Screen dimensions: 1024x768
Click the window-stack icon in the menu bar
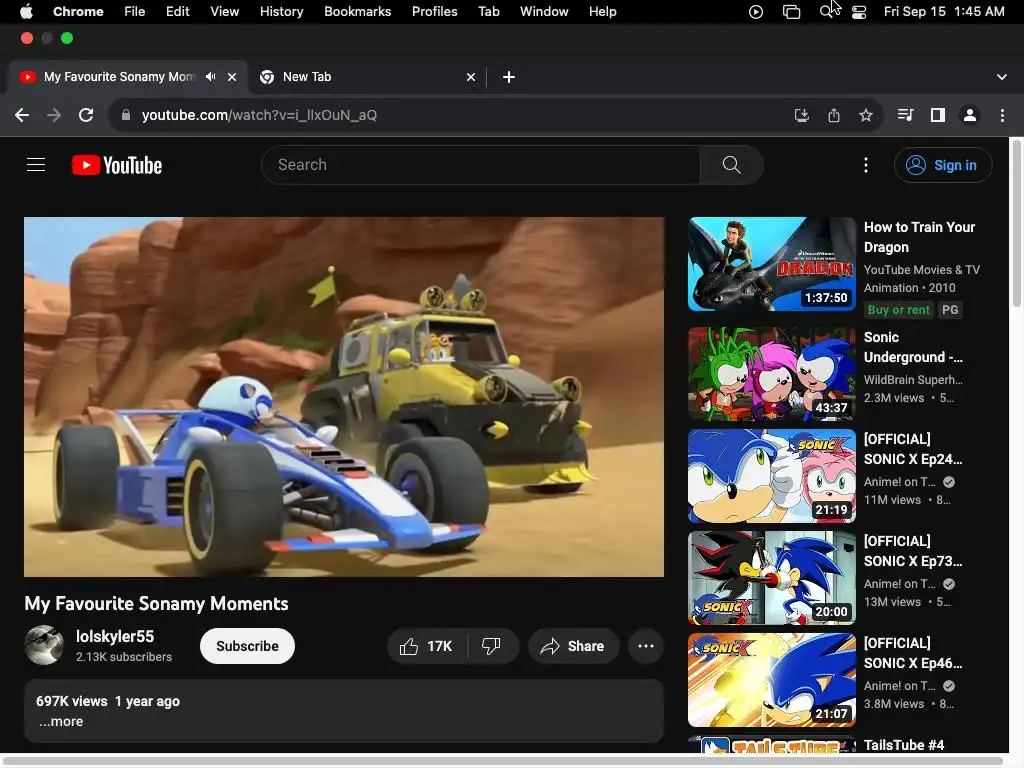tap(792, 12)
